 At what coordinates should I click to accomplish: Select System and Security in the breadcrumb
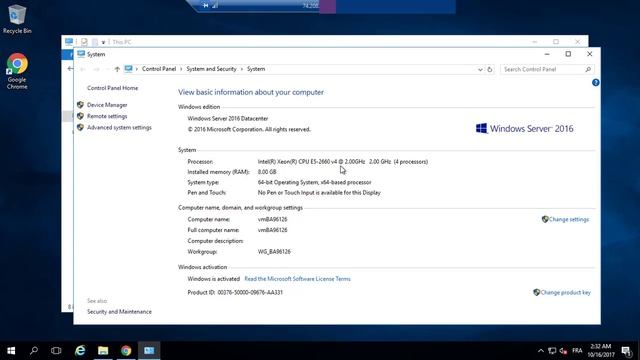[211, 69]
